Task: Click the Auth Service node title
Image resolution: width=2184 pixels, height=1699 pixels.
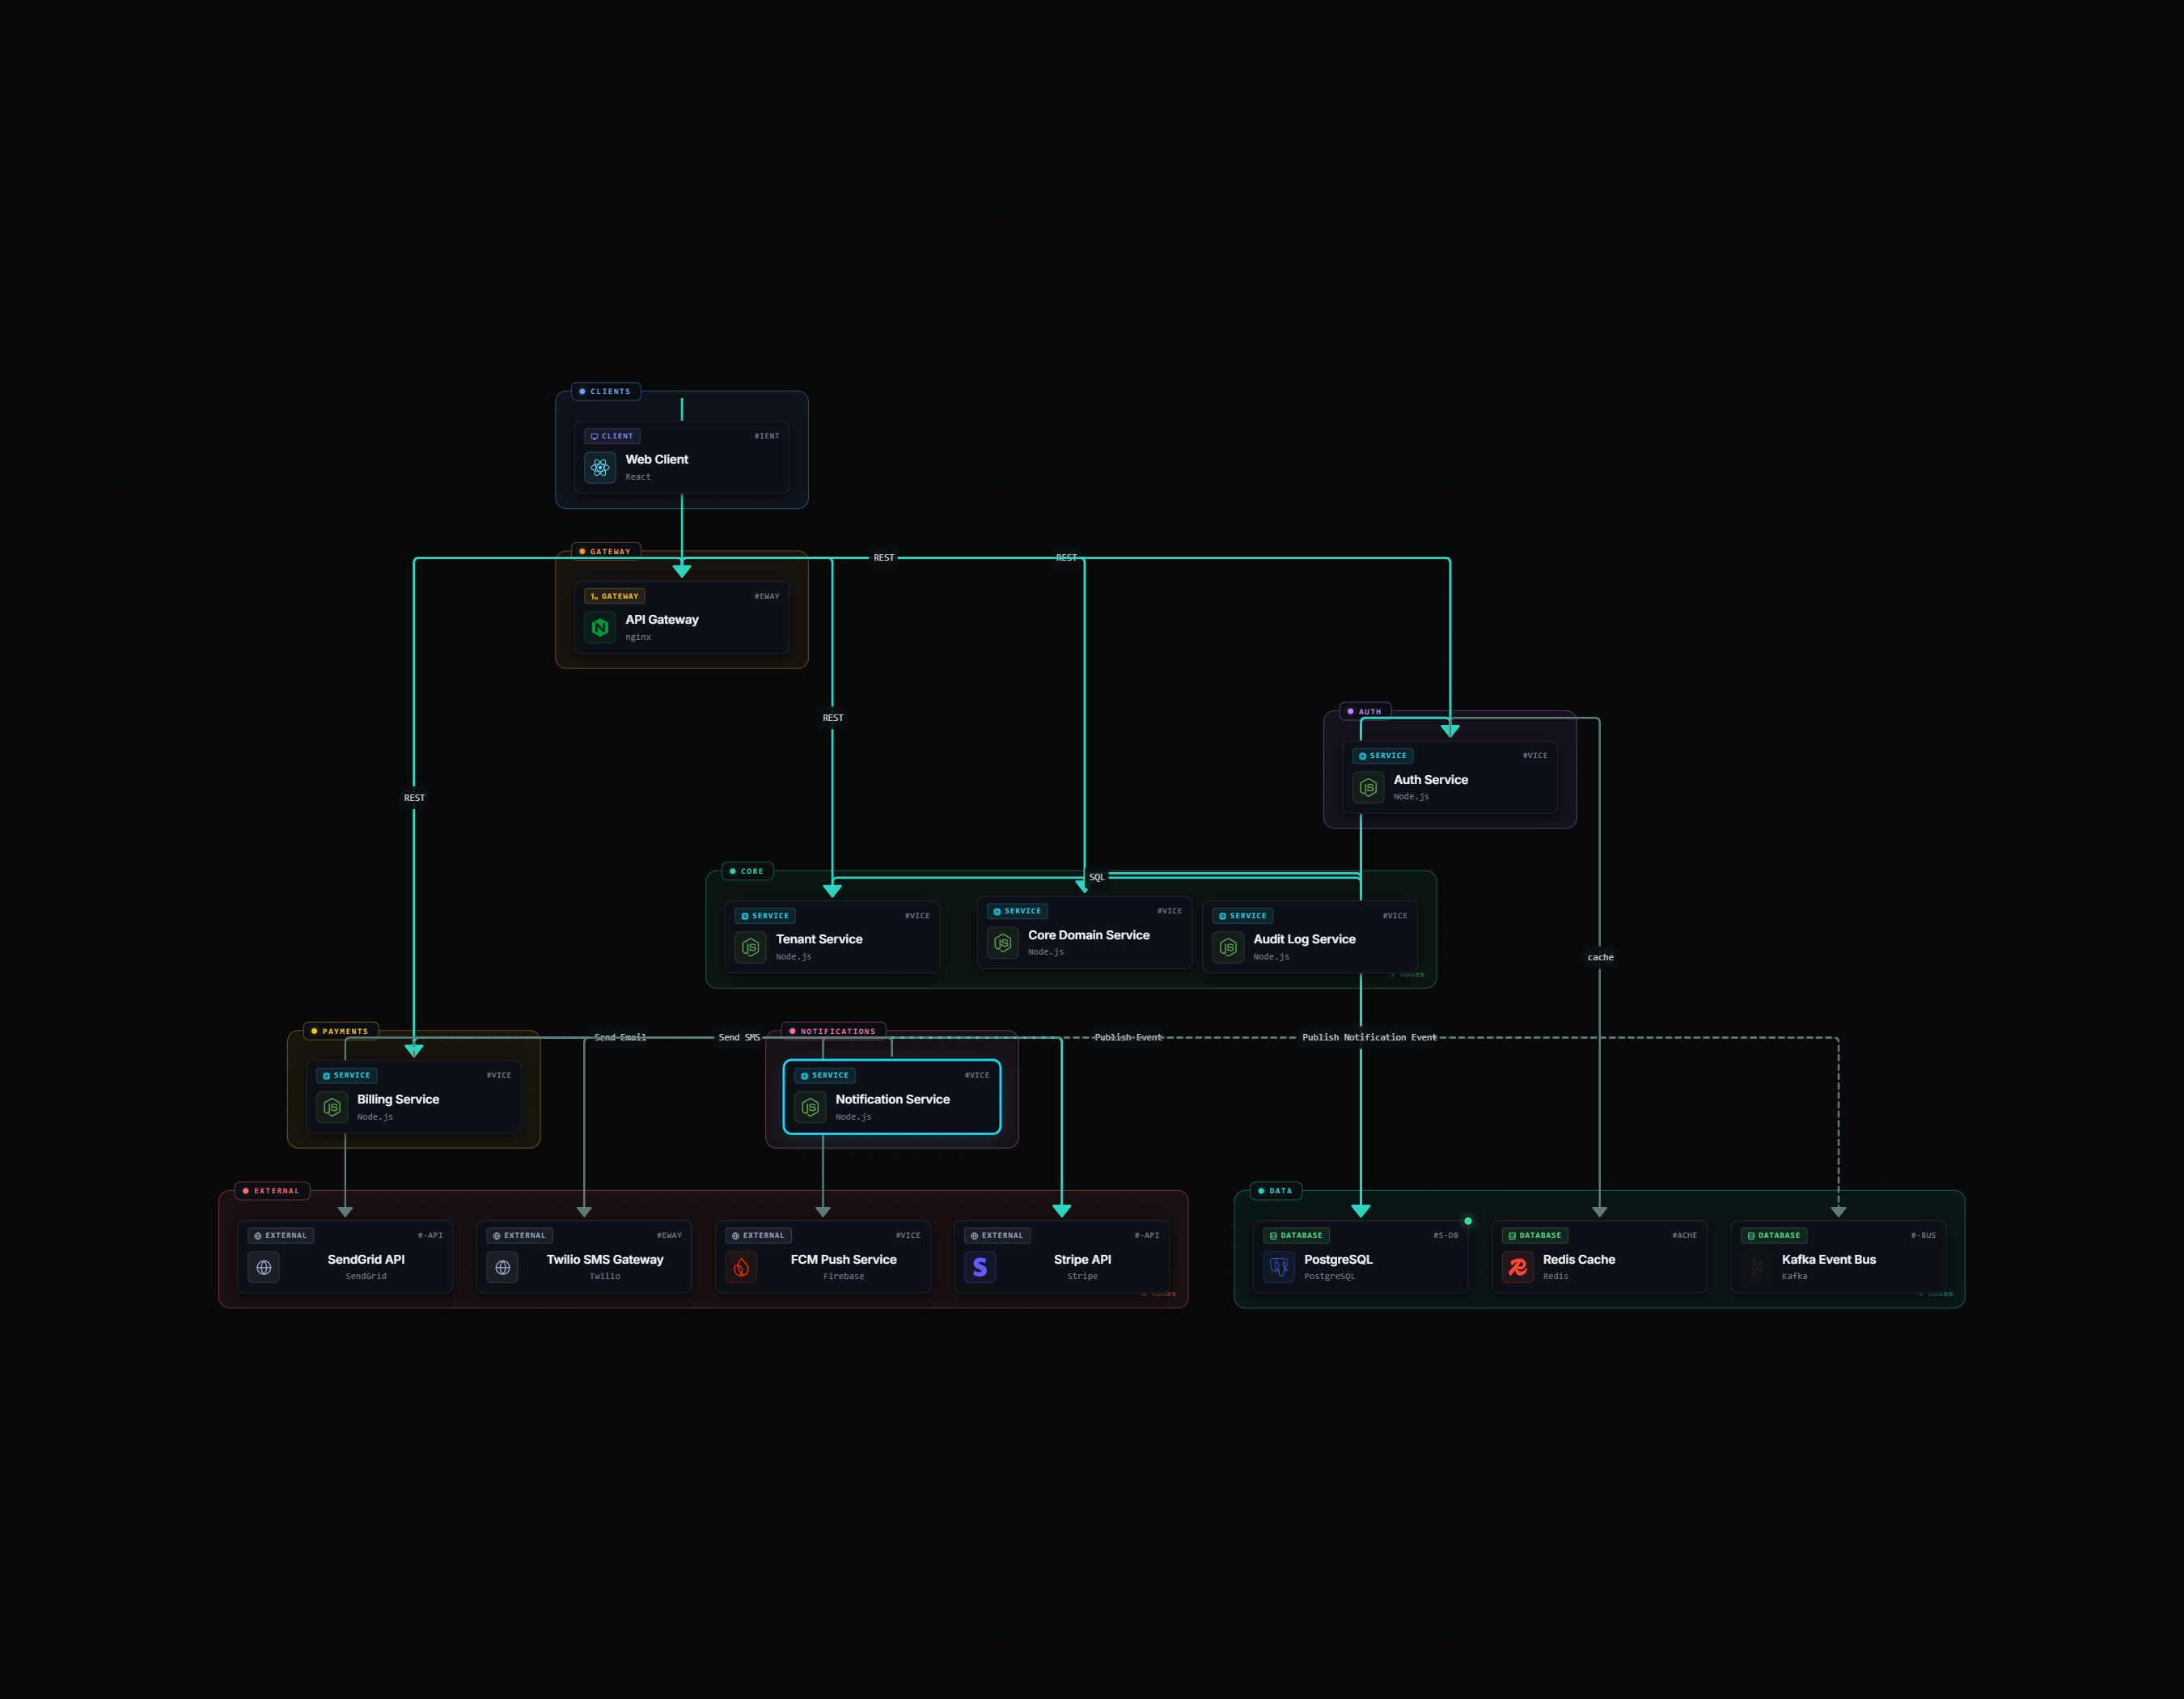Action: 1431,779
